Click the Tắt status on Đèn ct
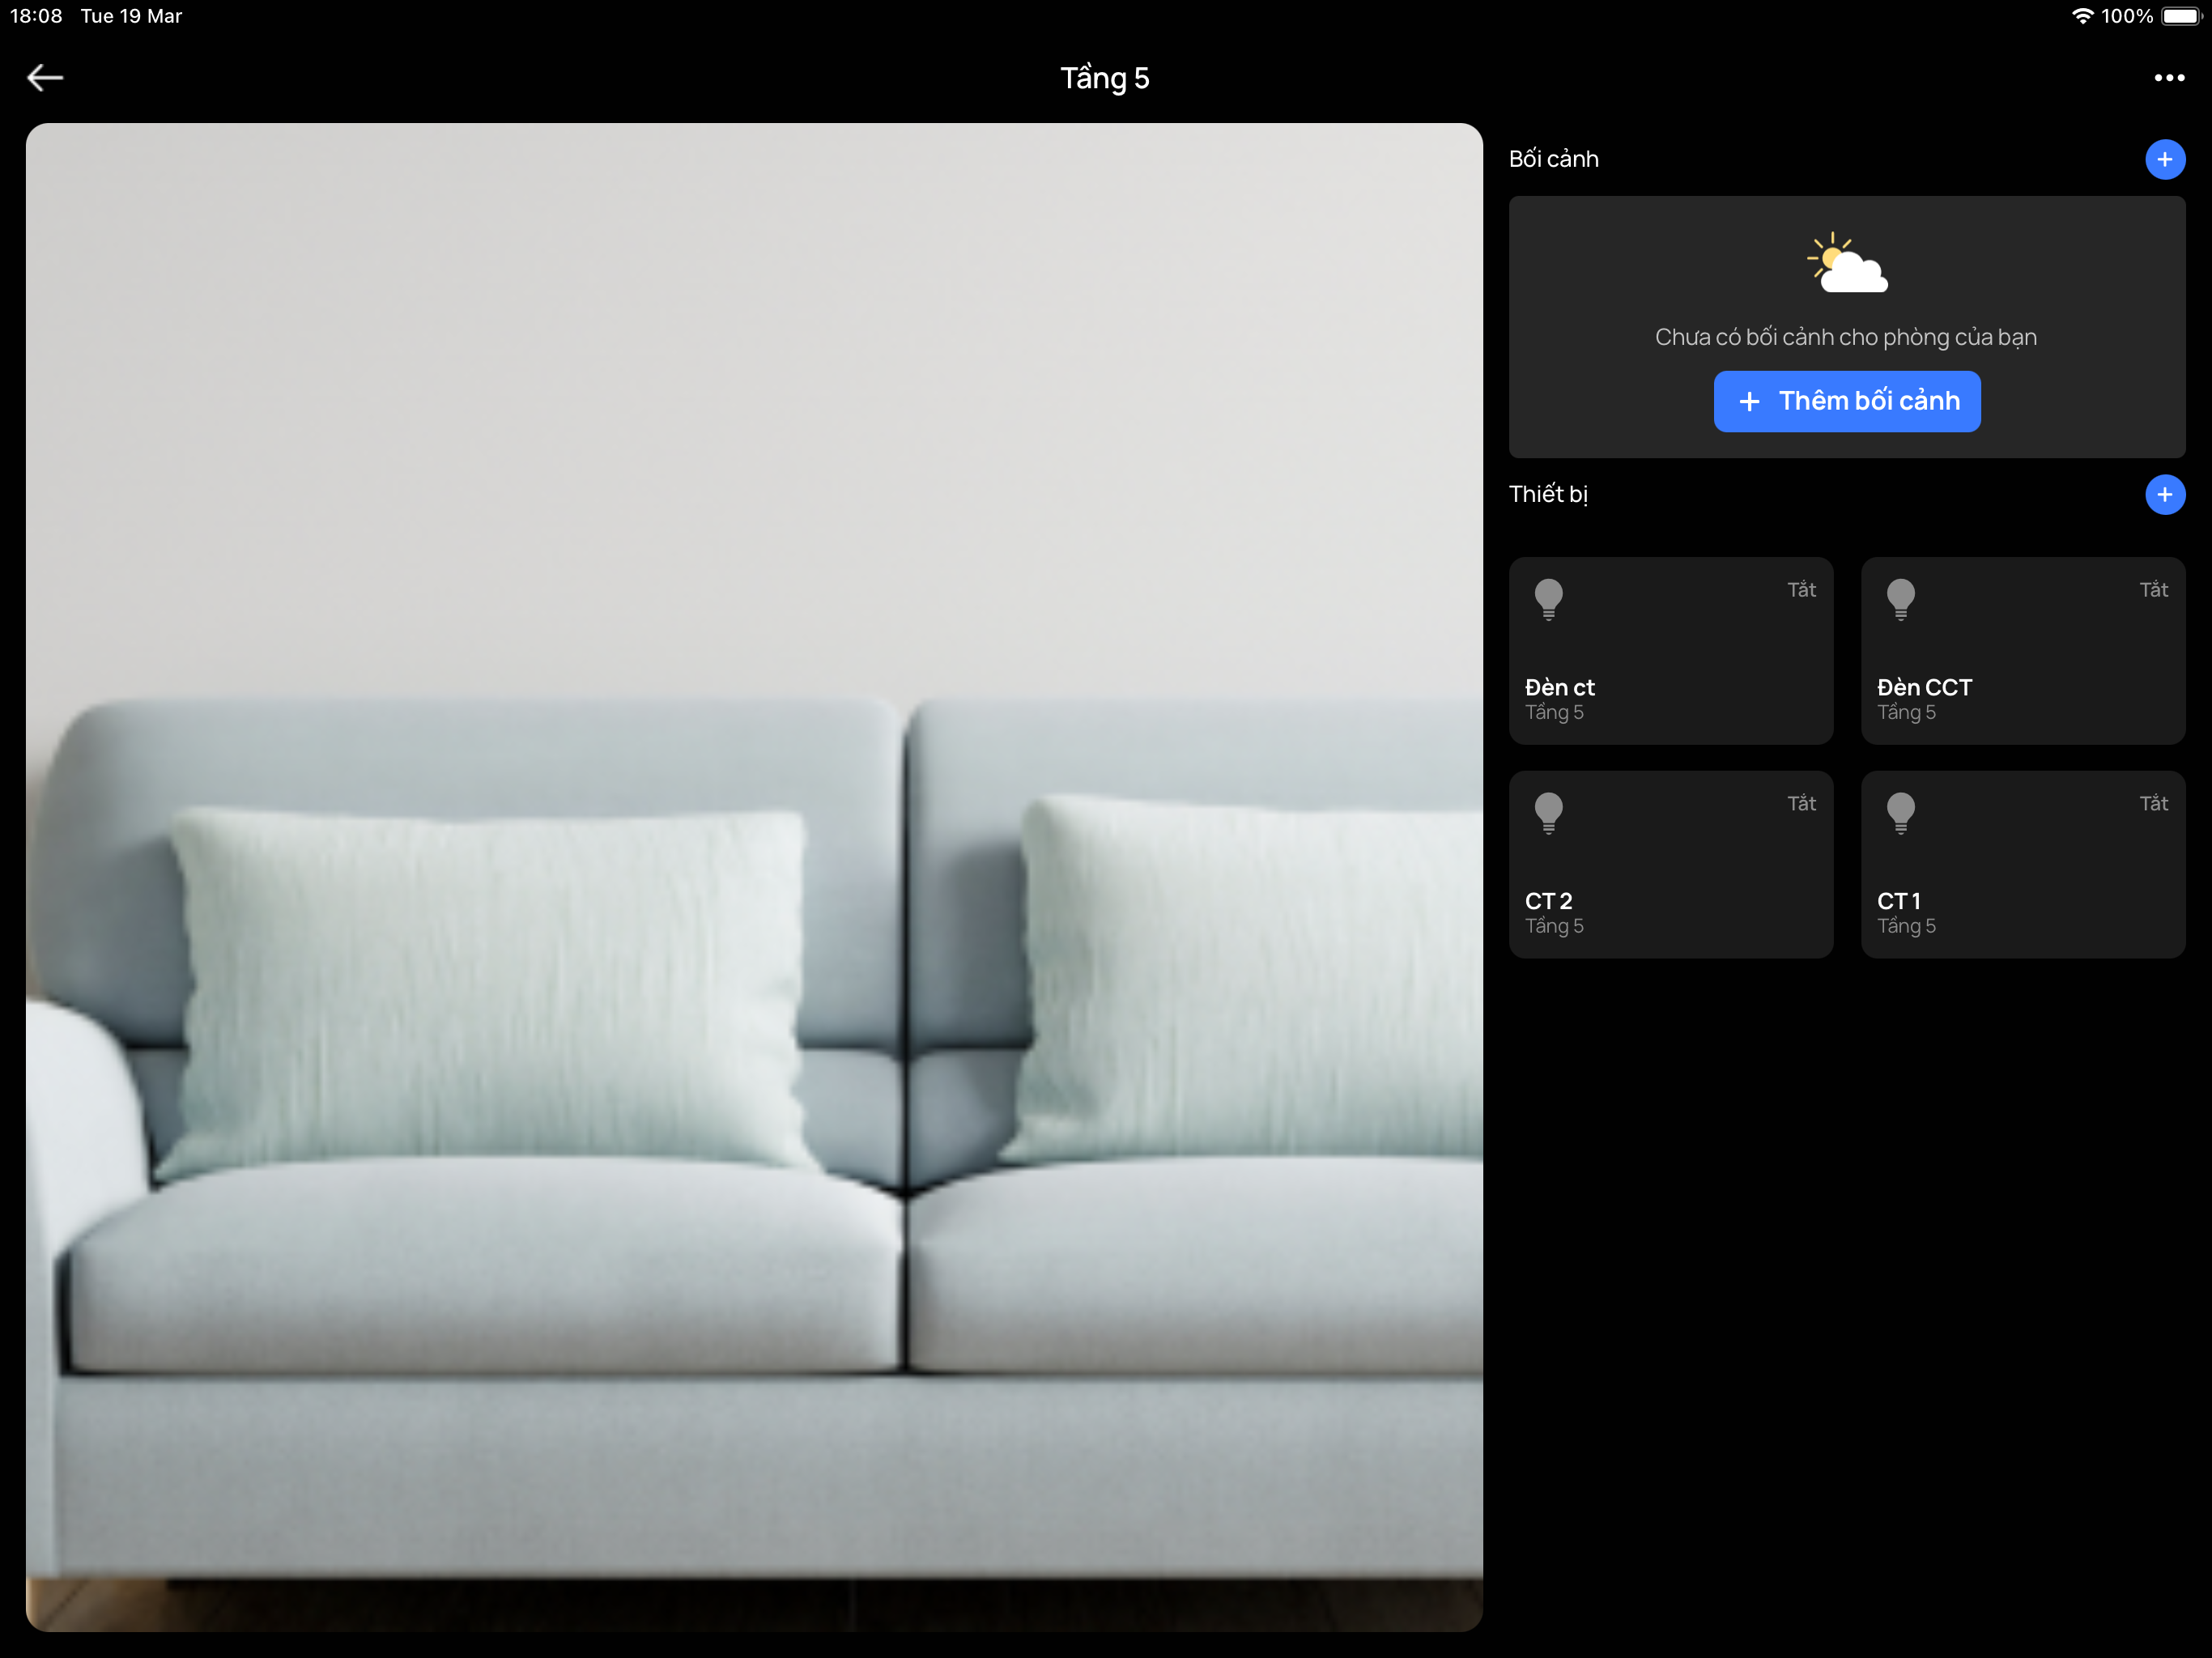The width and height of the screenshot is (2212, 1658). pyautogui.click(x=1801, y=590)
